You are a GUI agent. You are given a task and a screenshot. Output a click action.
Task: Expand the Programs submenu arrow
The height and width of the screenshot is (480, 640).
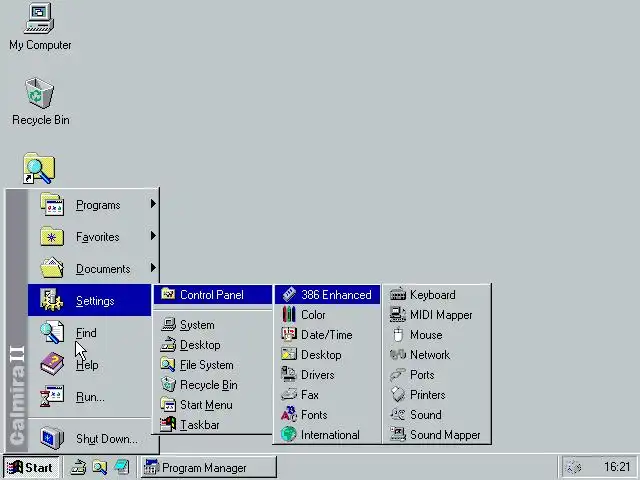[x=153, y=204]
